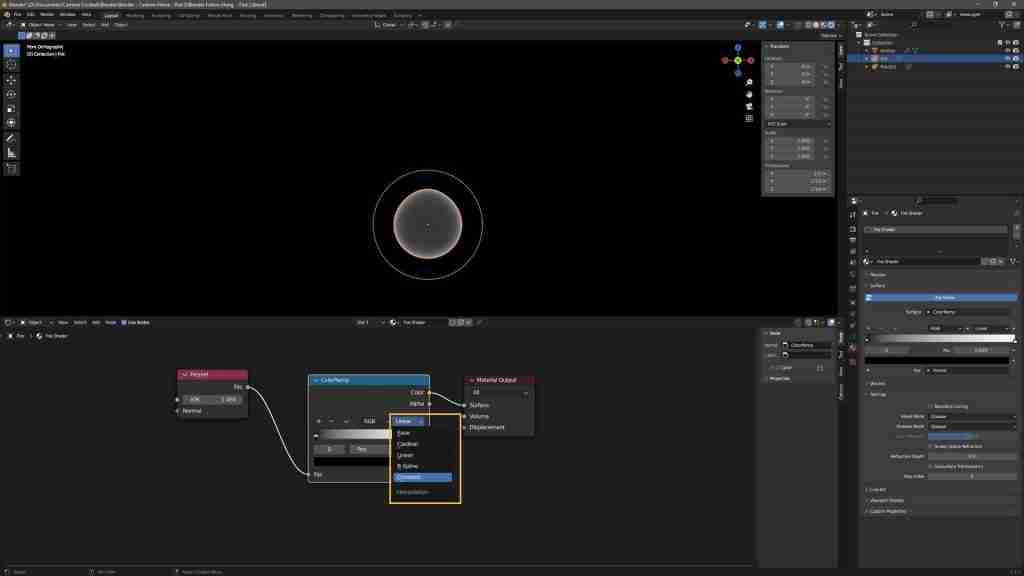
Task: Open the Object Mode dropdown in the viewport header
Action: pyautogui.click(x=38, y=25)
